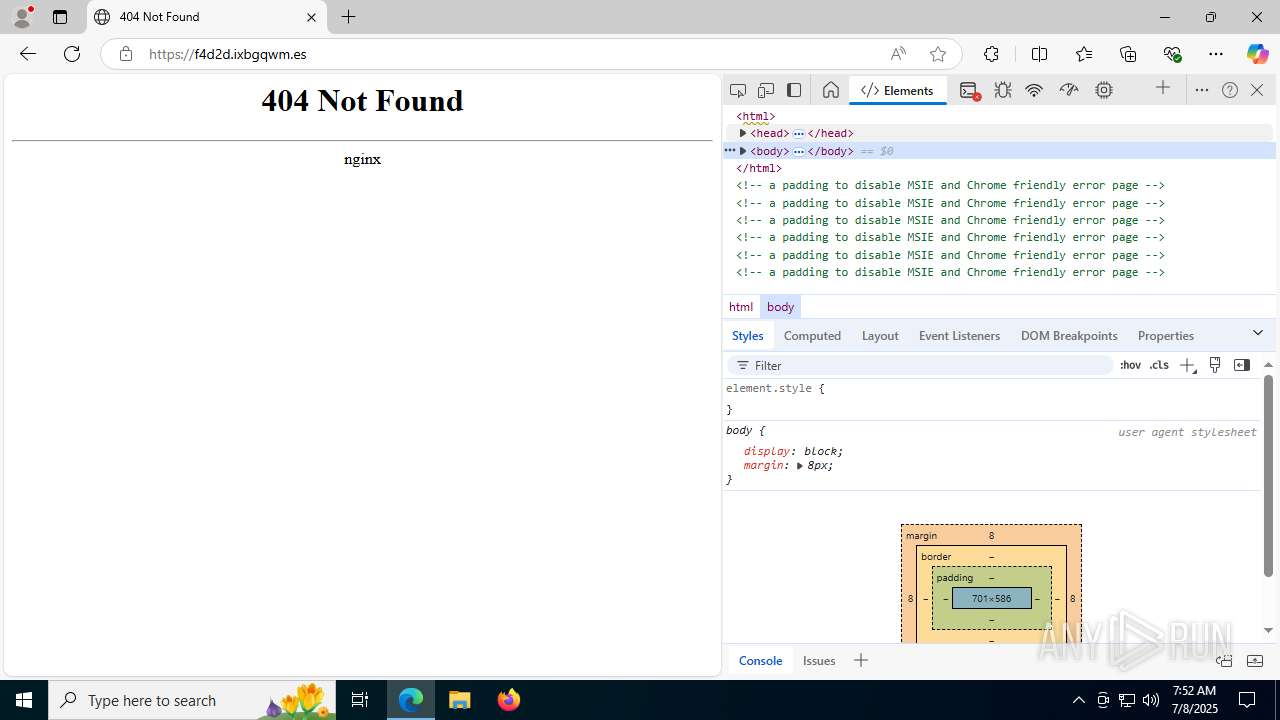Switch to the Elements tool tab

pos(897,90)
